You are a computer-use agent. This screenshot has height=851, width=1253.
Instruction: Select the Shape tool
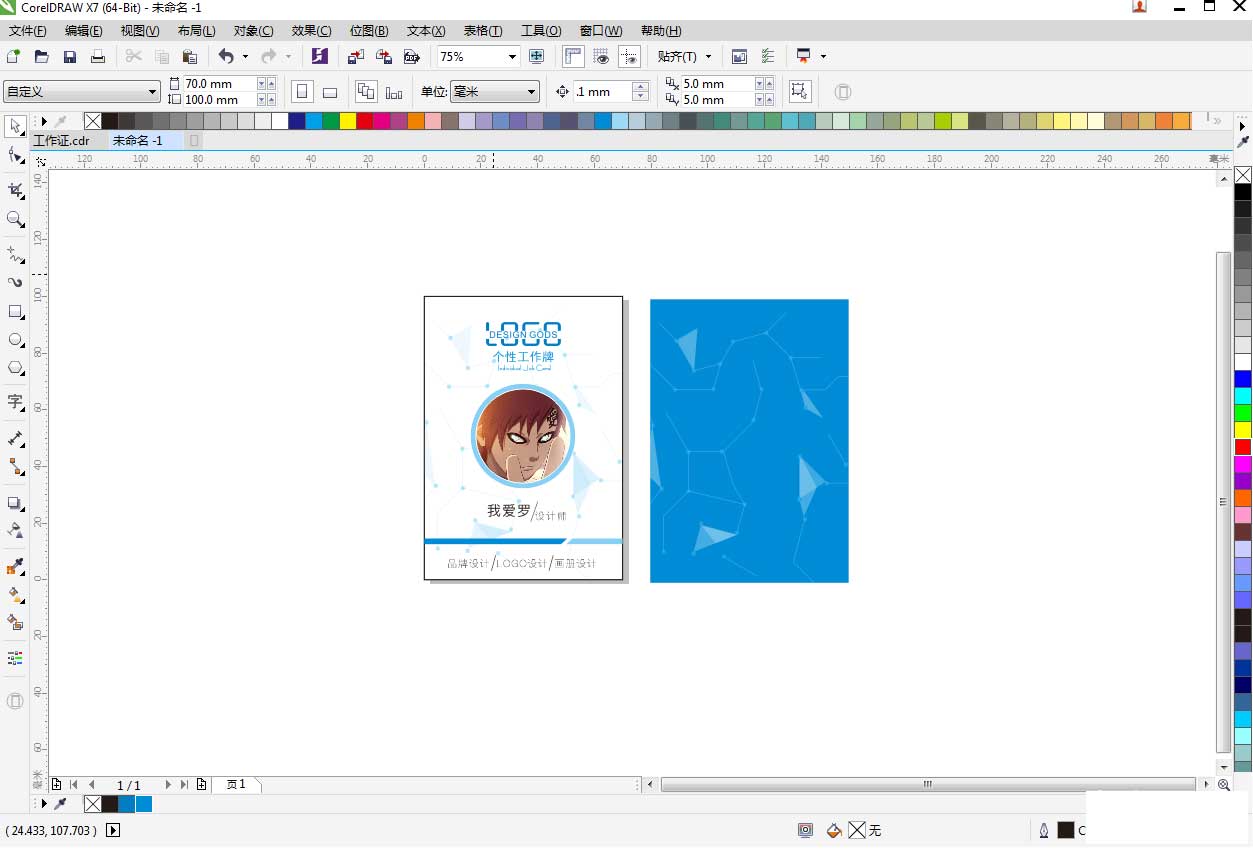tap(15, 155)
